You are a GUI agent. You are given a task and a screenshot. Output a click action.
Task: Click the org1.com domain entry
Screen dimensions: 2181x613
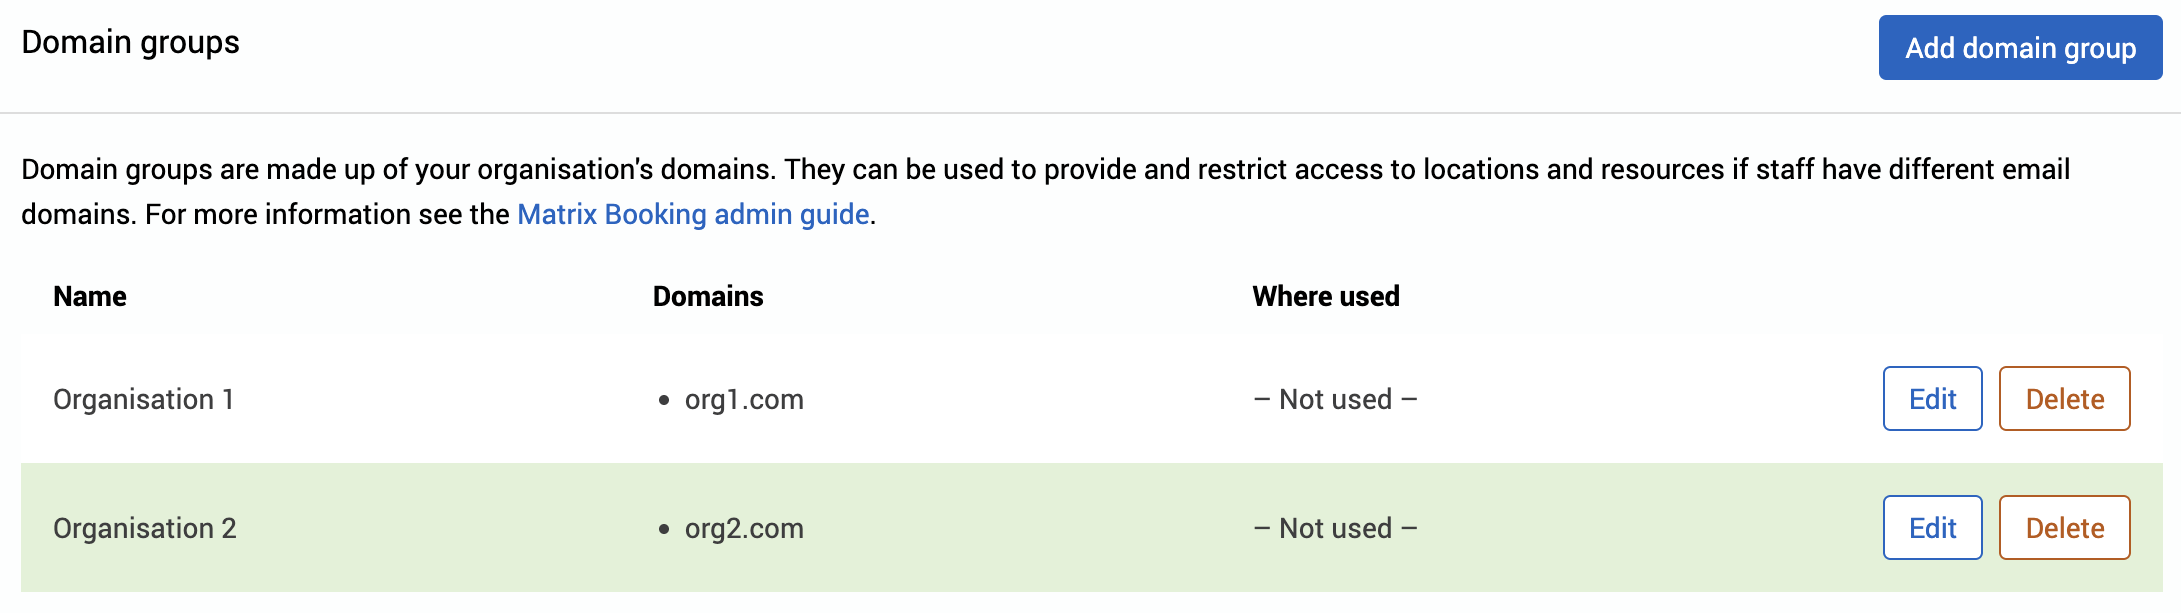[744, 399]
